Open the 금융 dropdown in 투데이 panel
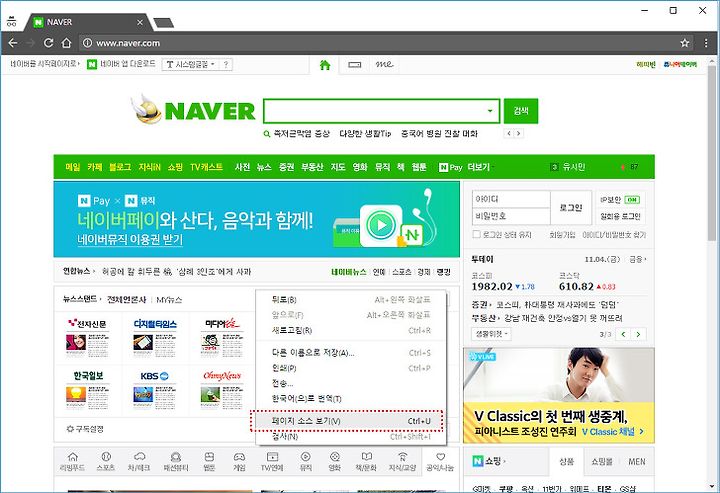Image resolution: width=720 pixels, height=493 pixels. tap(637, 259)
